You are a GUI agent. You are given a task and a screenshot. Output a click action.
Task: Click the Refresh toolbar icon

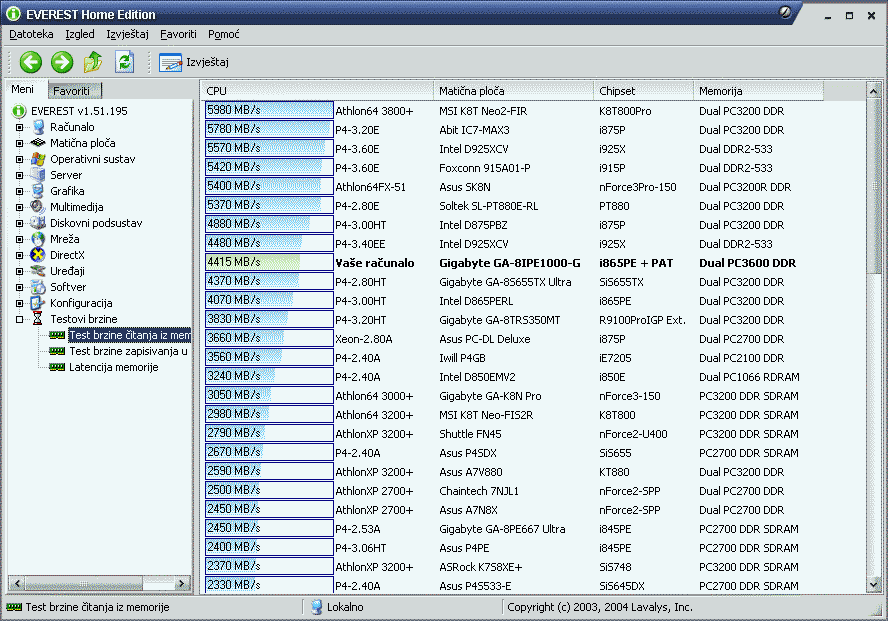[x=124, y=62]
